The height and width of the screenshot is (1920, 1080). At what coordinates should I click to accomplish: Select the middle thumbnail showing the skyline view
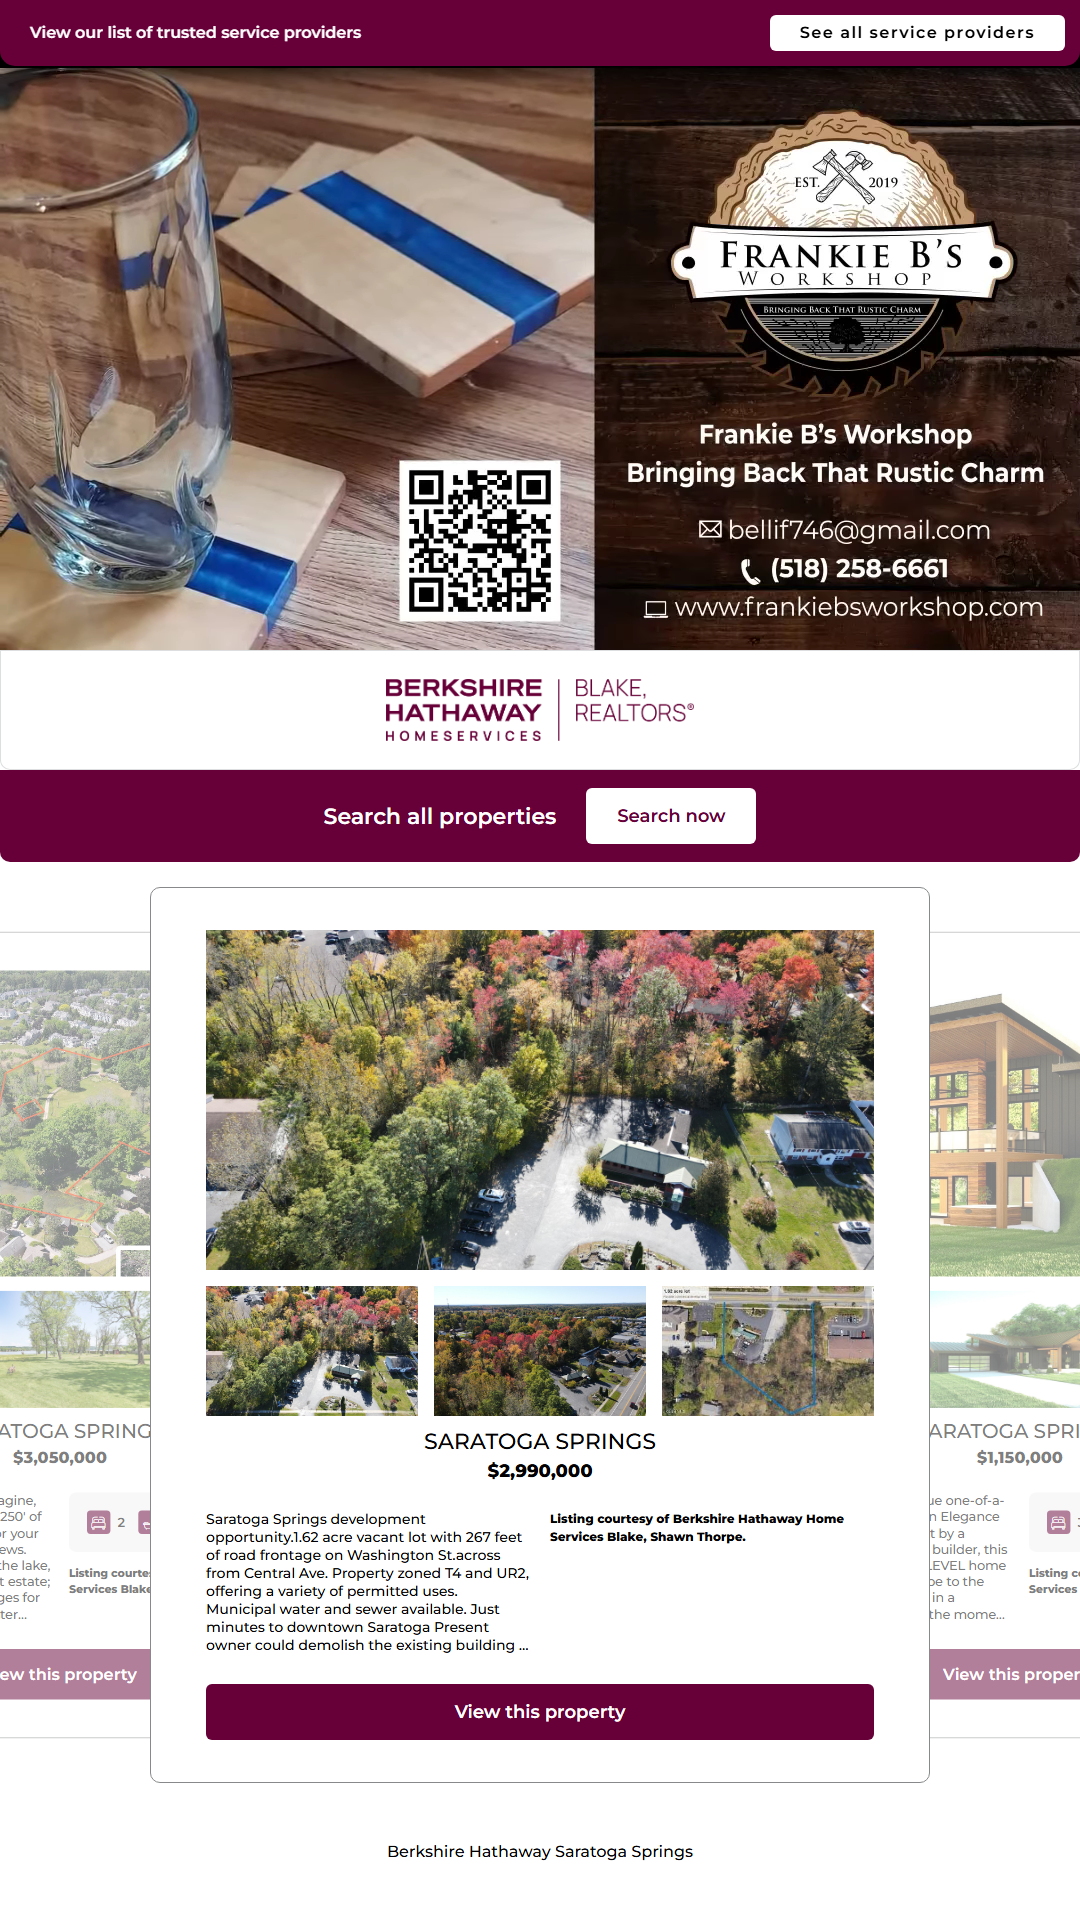coord(540,1351)
